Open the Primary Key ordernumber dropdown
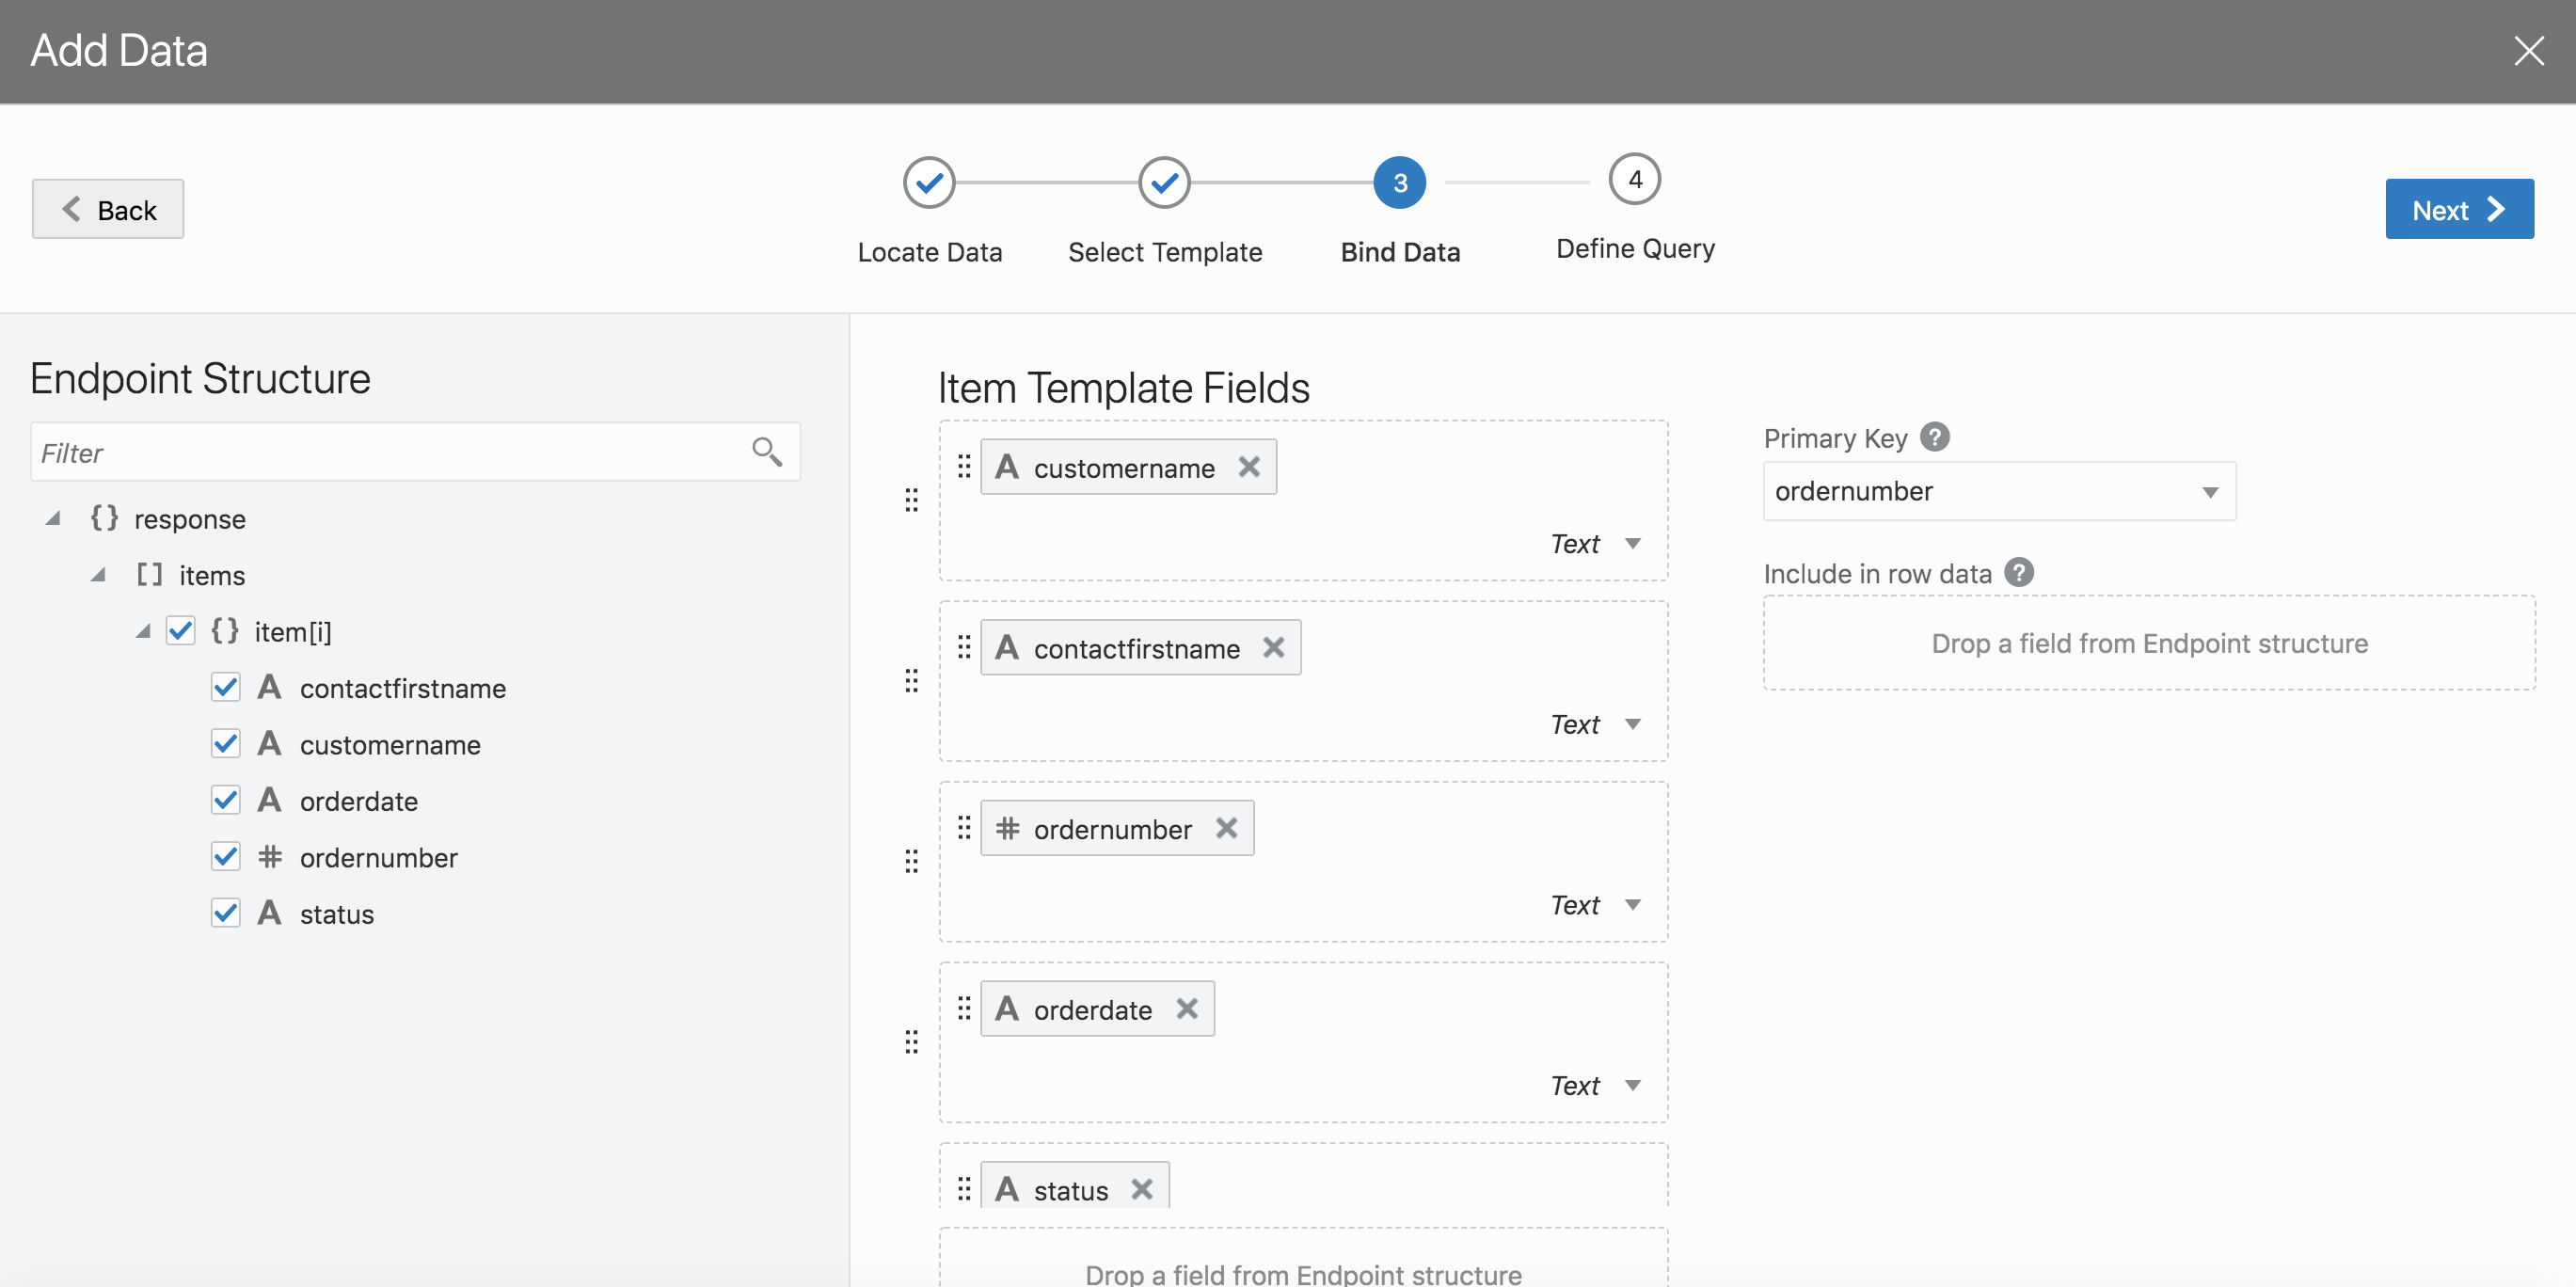Image resolution: width=2576 pixels, height=1287 pixels. click(x=1999, y=491)
